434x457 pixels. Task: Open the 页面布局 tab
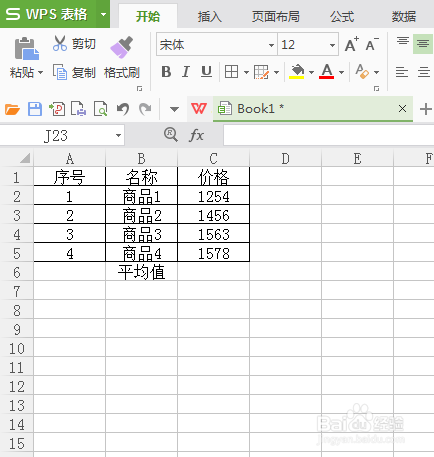click(275, 16)
